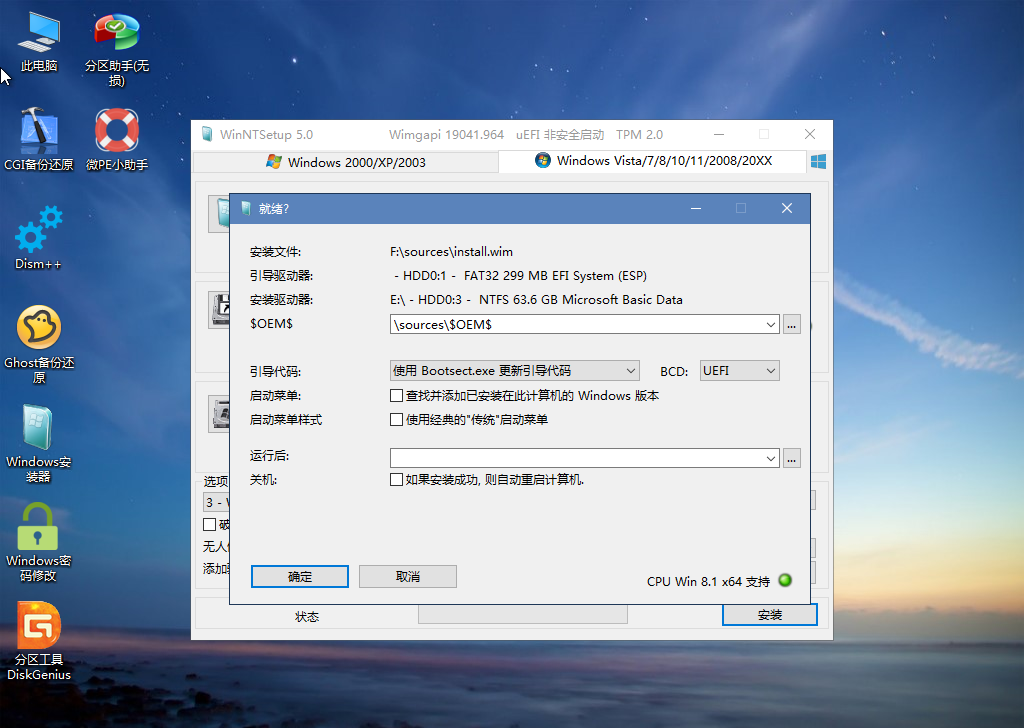Image resolution: width=1024 pixels, height=728 pixels.
Task: Open the BCD UEFI dropdown
Action: [739, 371]
